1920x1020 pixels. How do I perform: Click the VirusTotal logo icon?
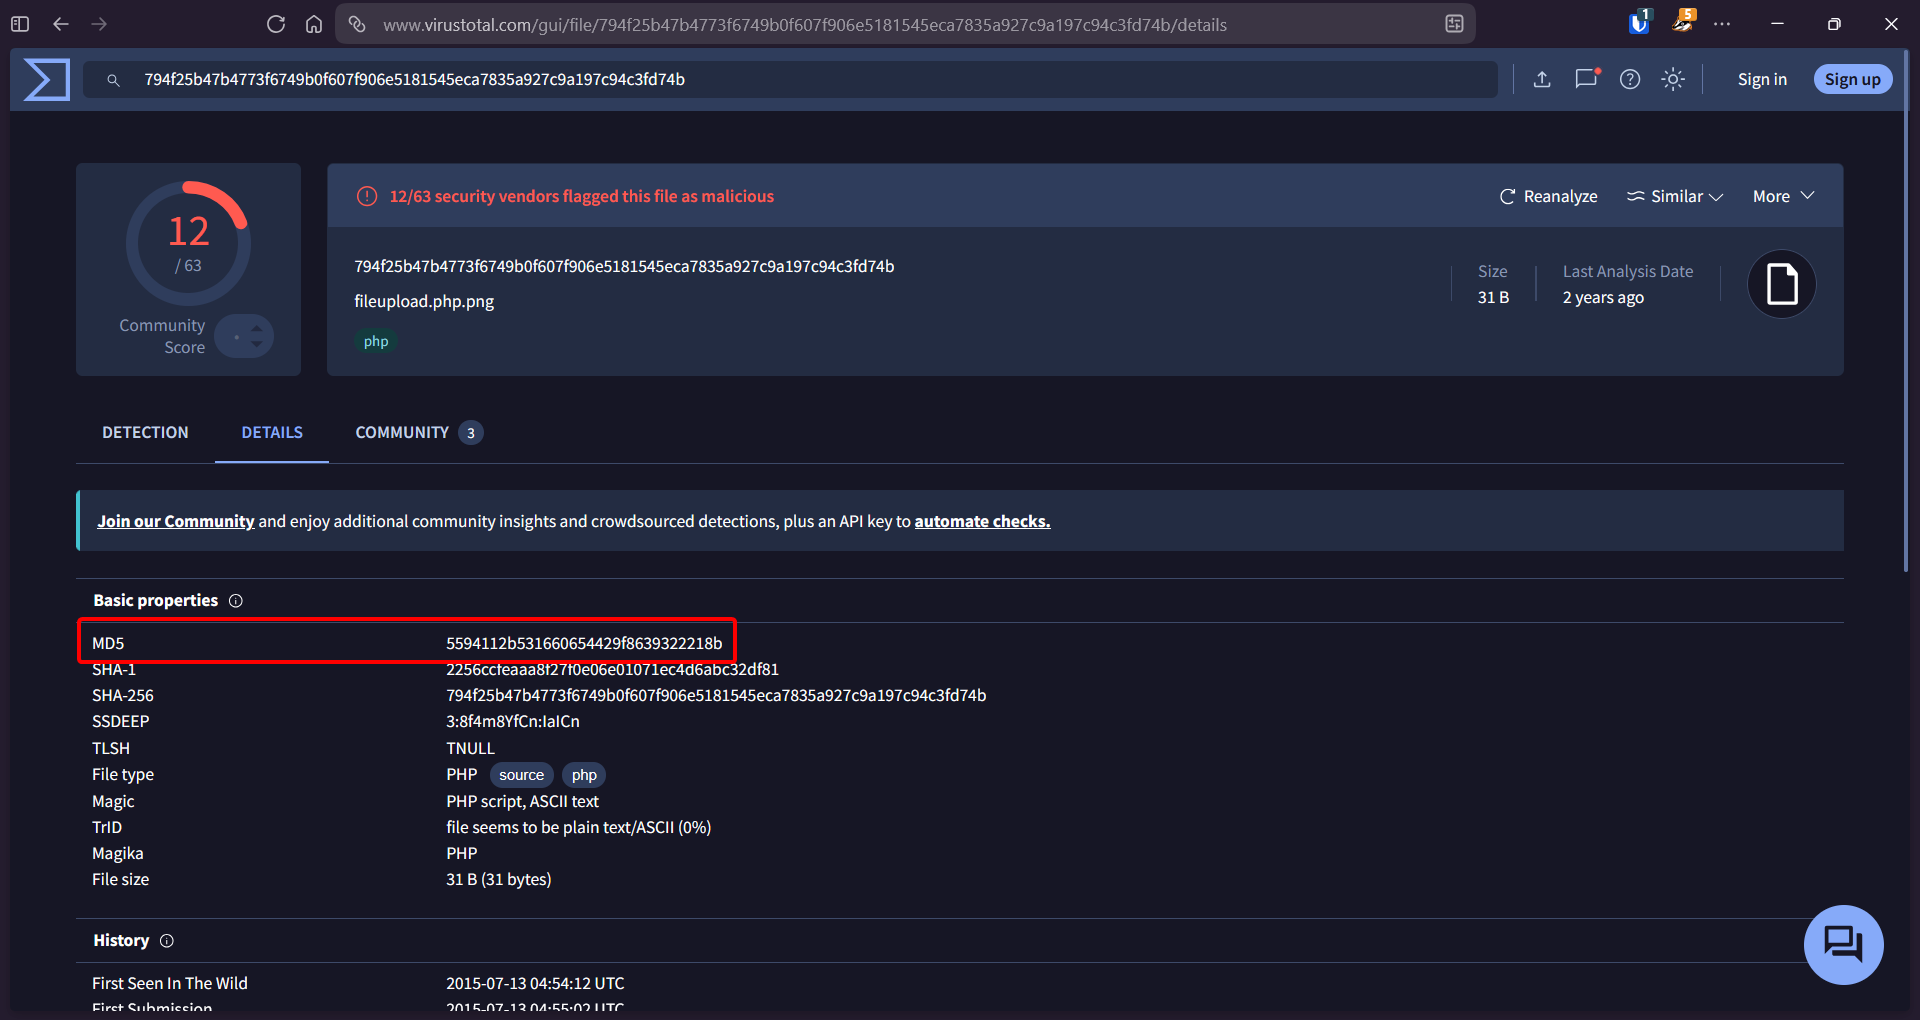[46, 80]
